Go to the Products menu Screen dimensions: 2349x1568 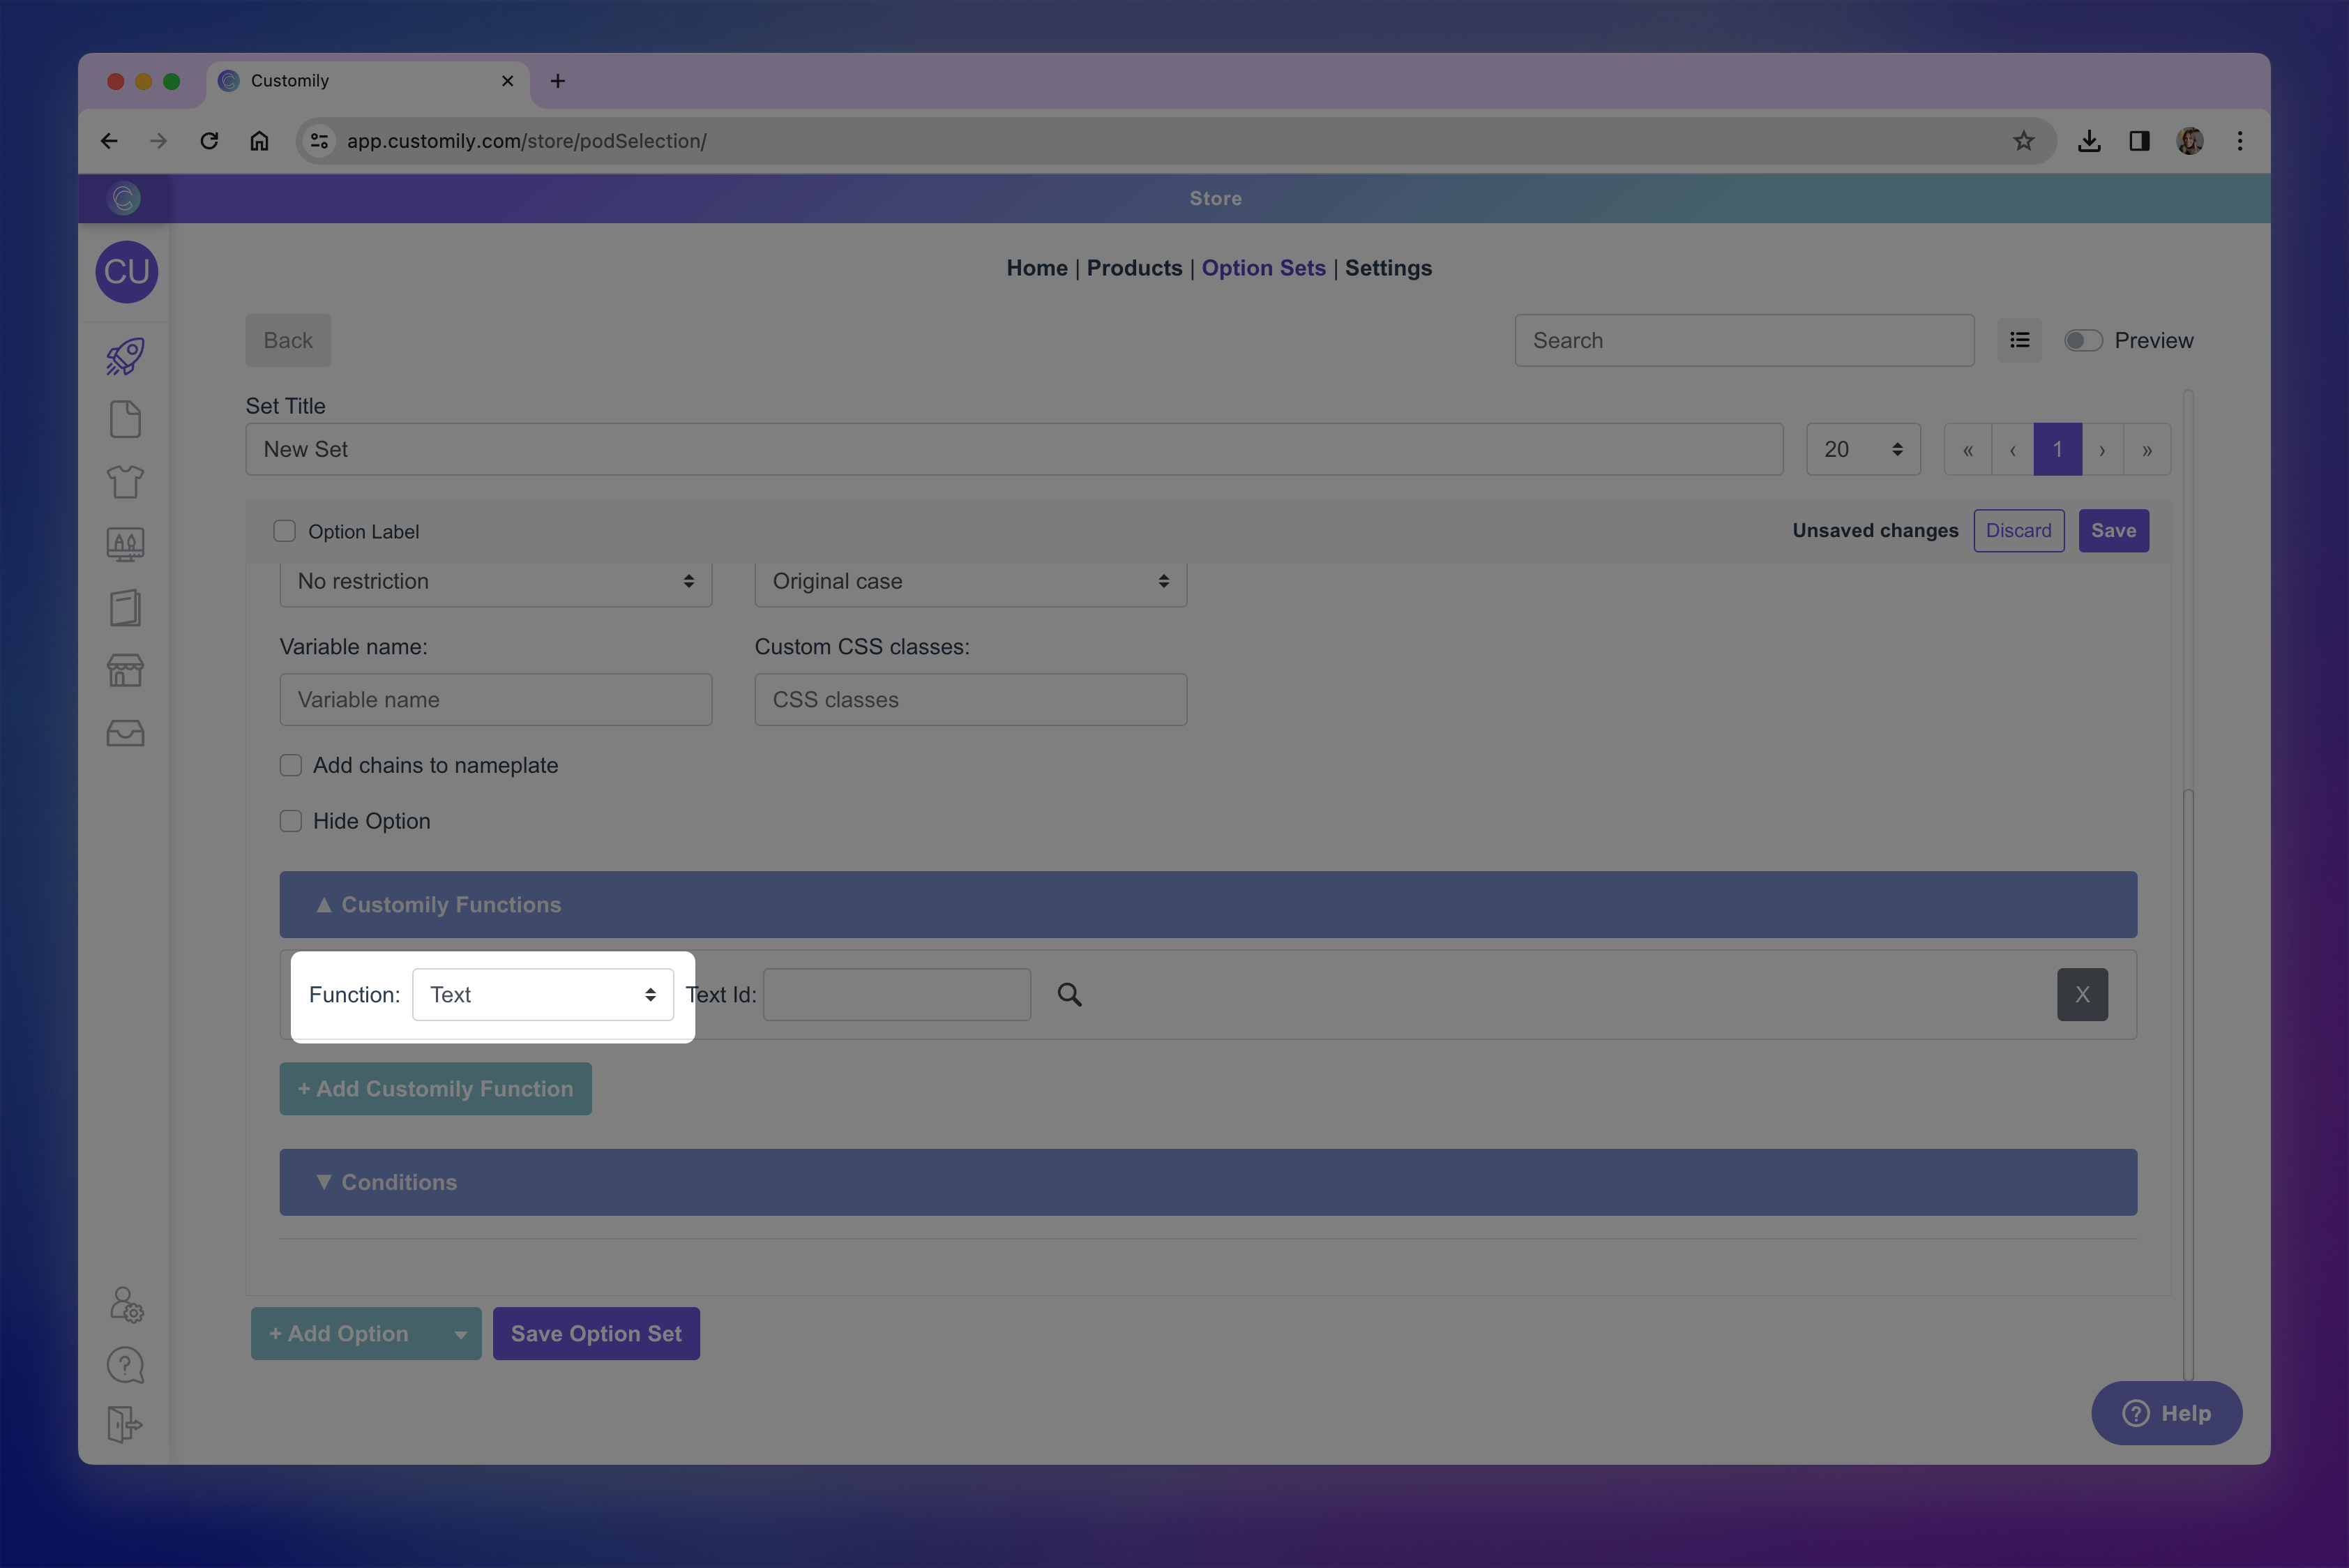point(1134,268)
